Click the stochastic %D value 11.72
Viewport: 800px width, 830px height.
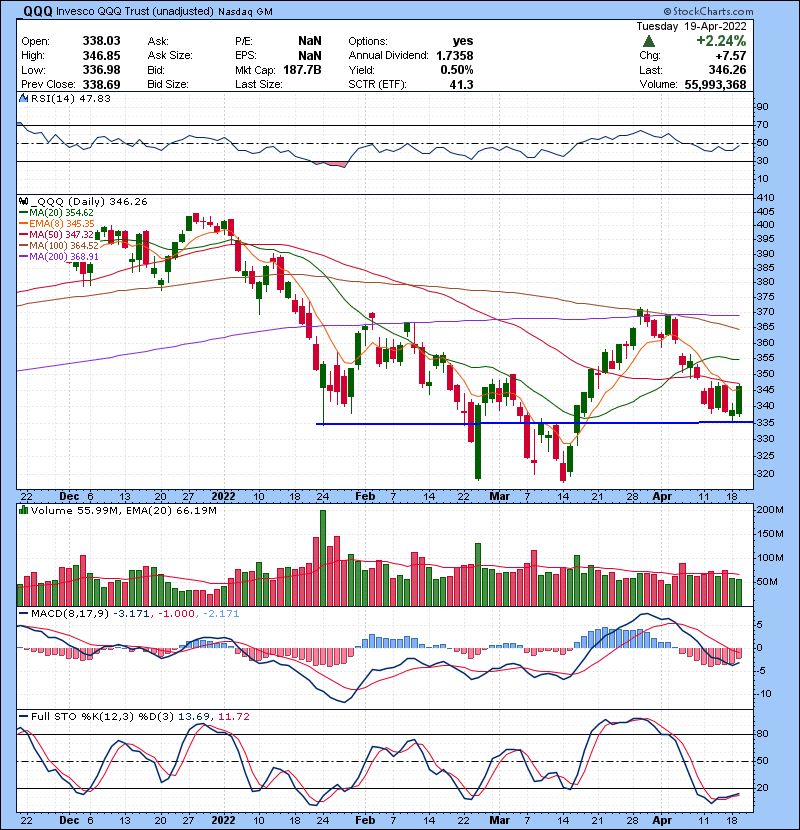click(x=233, y=717)
